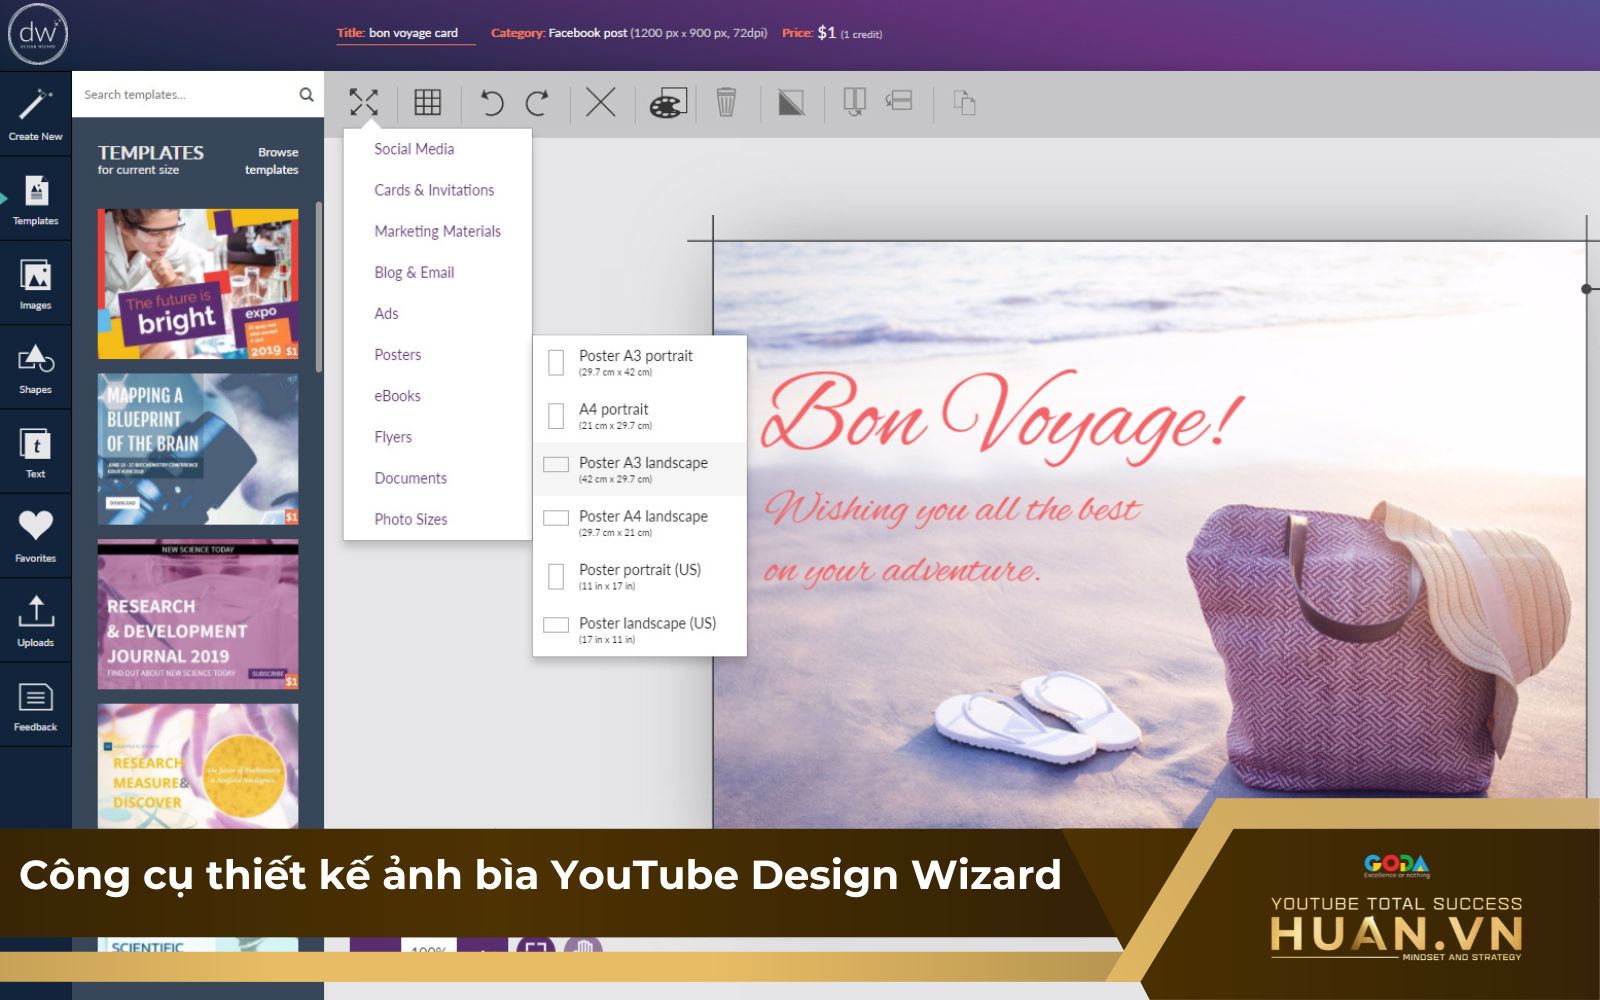1600x1000 pixels.
Task: Open the Images sidebar panel
Action: coord(36,283)
